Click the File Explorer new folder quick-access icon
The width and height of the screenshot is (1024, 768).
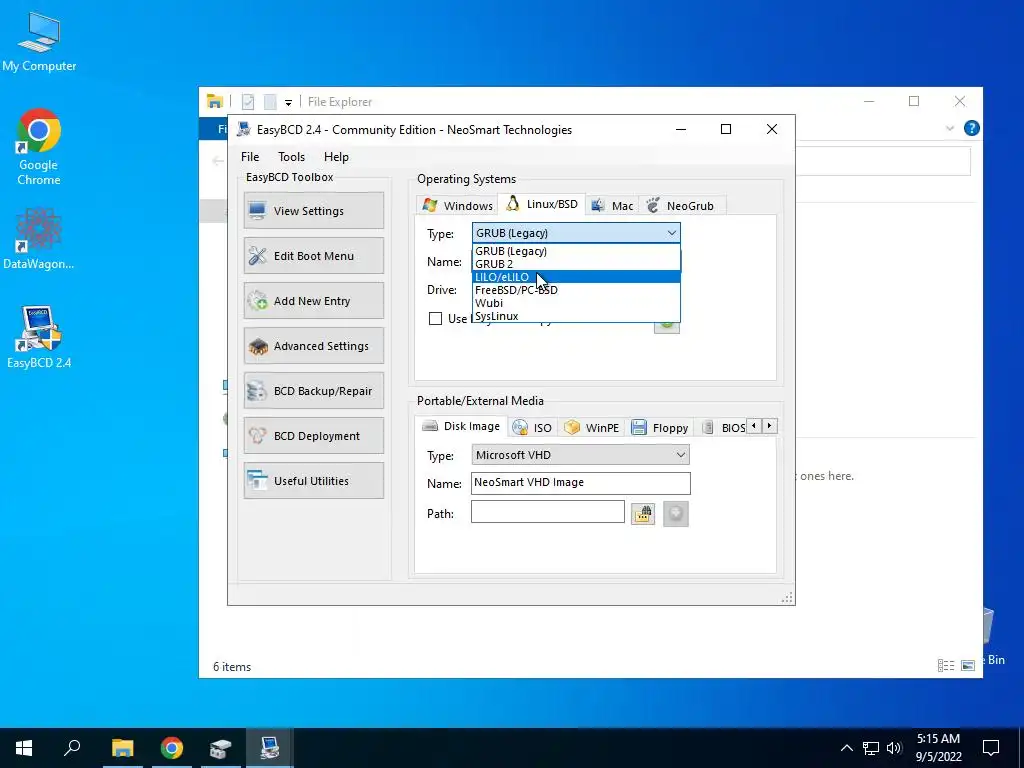click(x=270, y=102)
